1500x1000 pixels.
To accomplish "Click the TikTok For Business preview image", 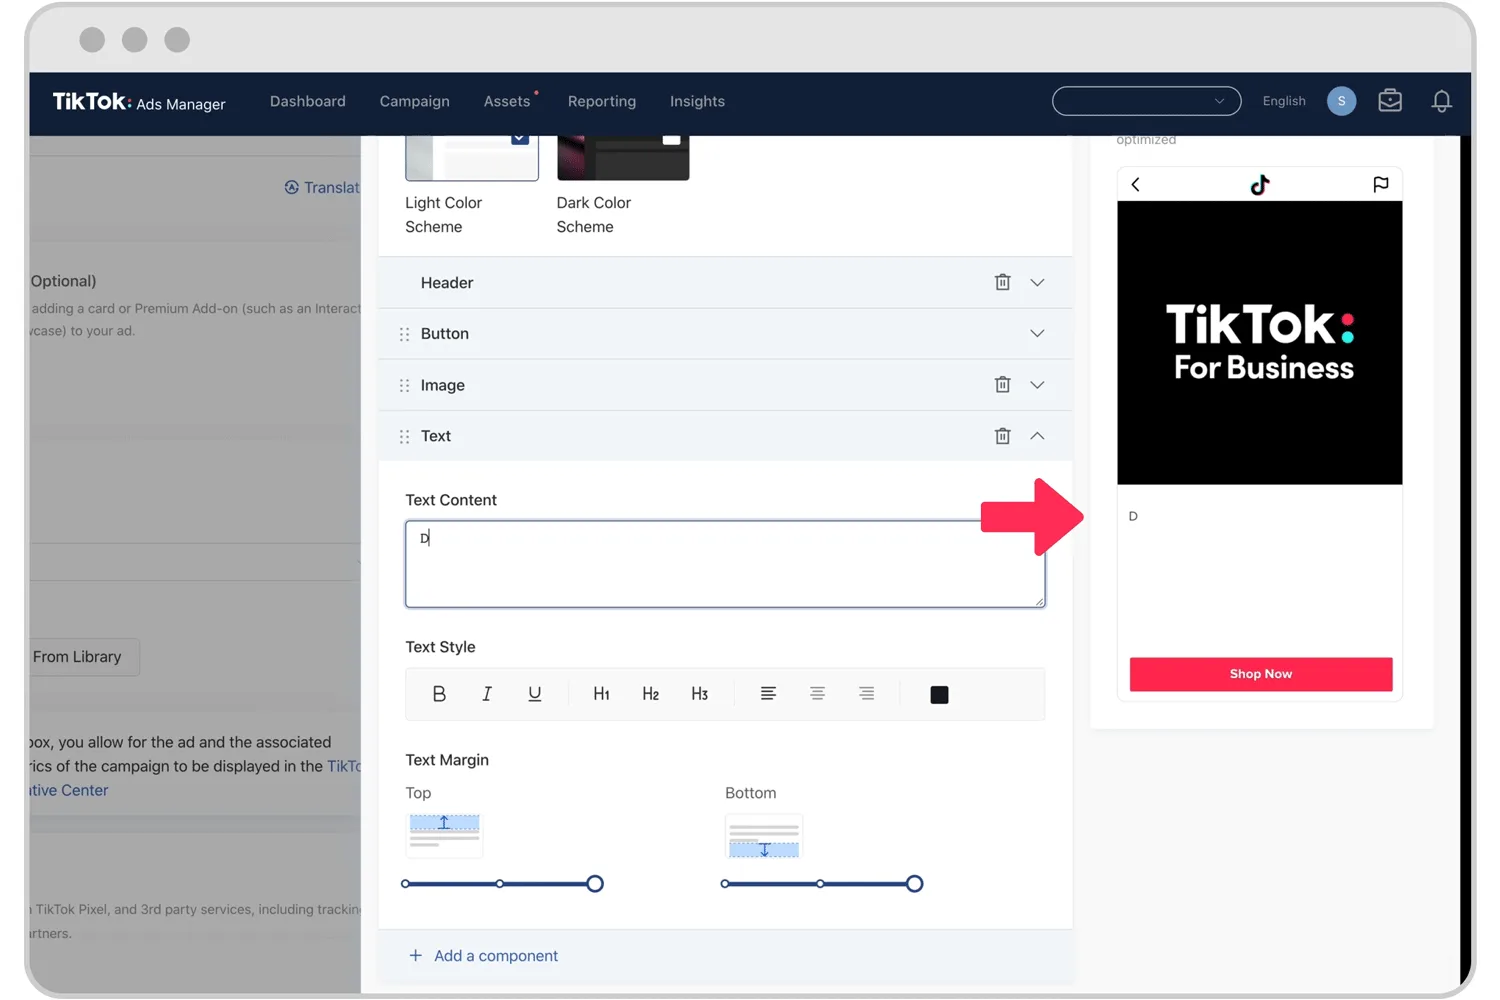I will [x=1260, y=343].
